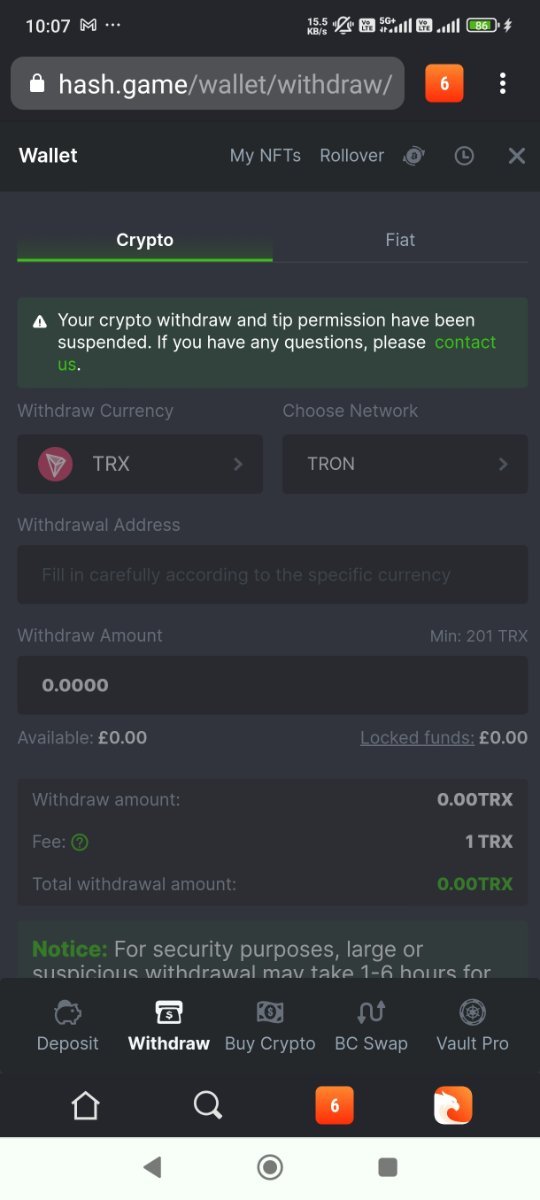Focus the Withdraw Amount field
Viewport: 540px width, 1200px height.
[272, 685]
